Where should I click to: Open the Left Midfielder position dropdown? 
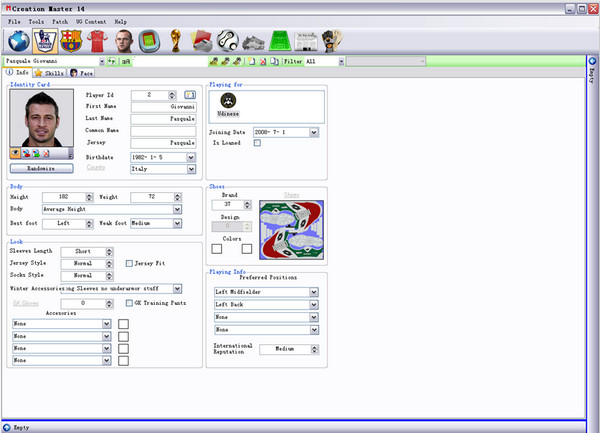(314, 292)
